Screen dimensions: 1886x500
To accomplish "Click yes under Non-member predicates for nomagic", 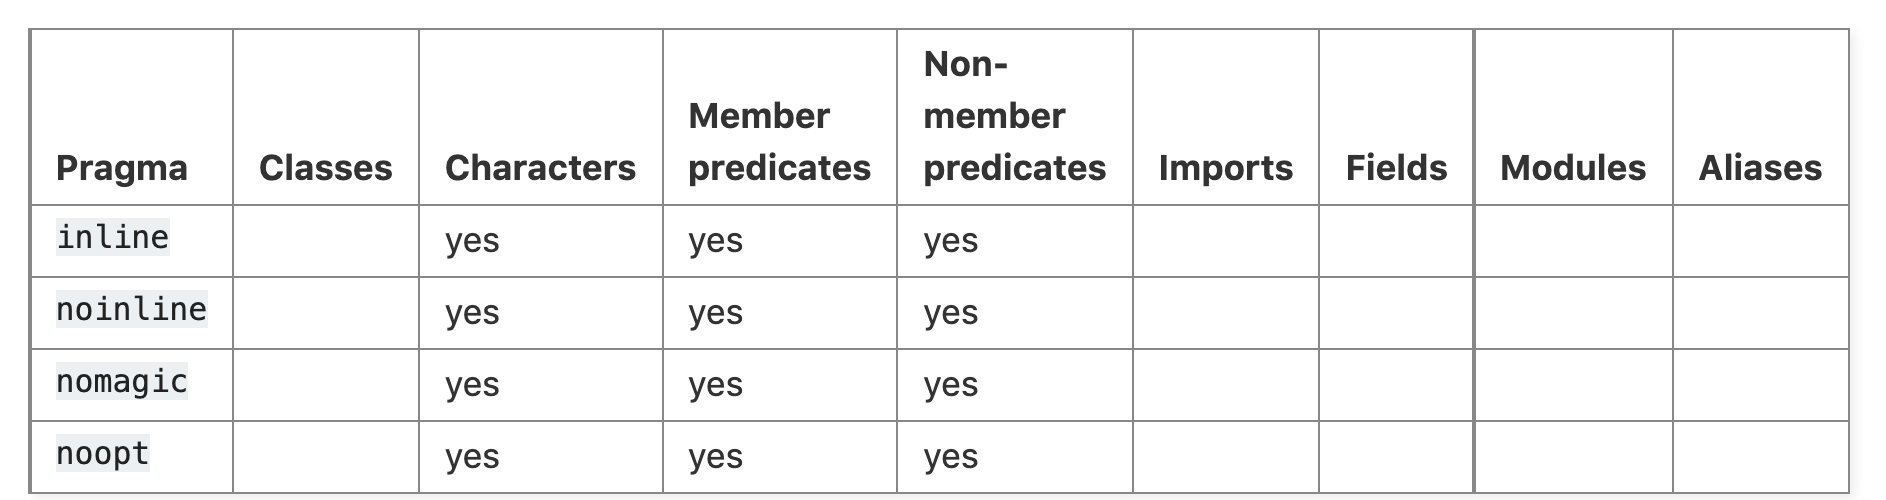I will point(951,386).
